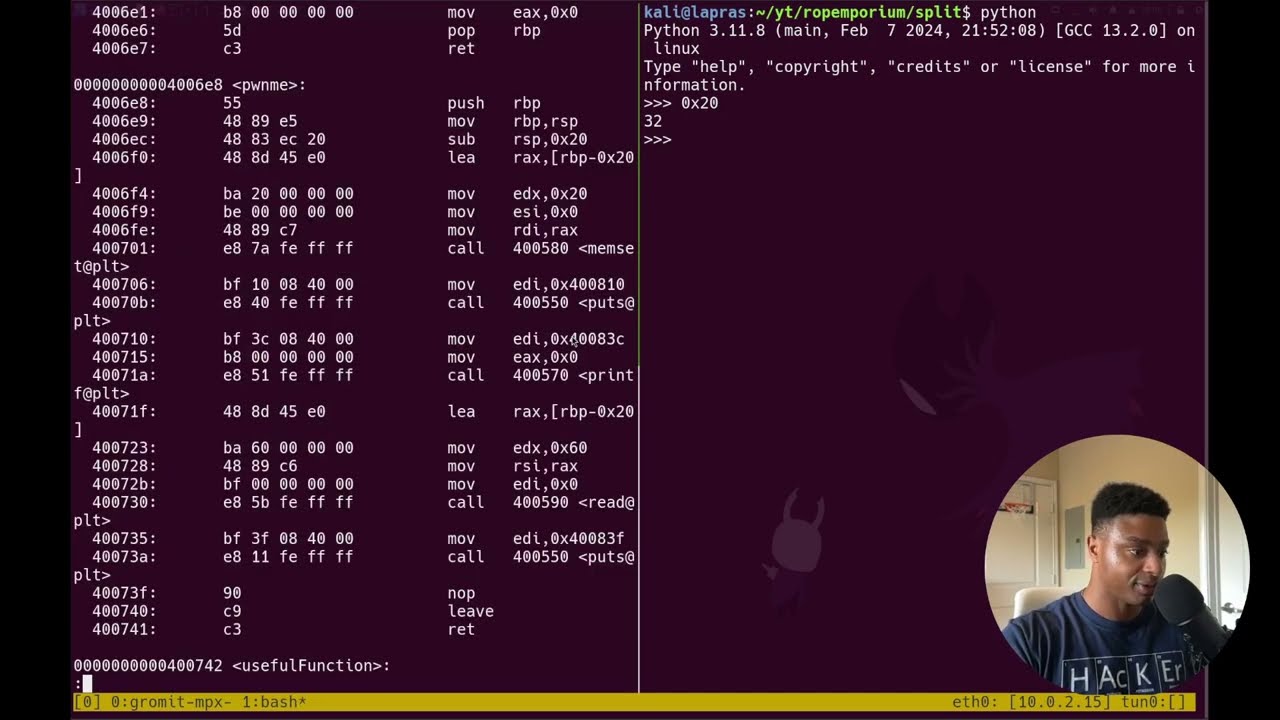The height and width of the screenshot is (720, 1280).
Task: Click 'mov eax,0x0' at address 400715
Action: click(x=512, y=357)
